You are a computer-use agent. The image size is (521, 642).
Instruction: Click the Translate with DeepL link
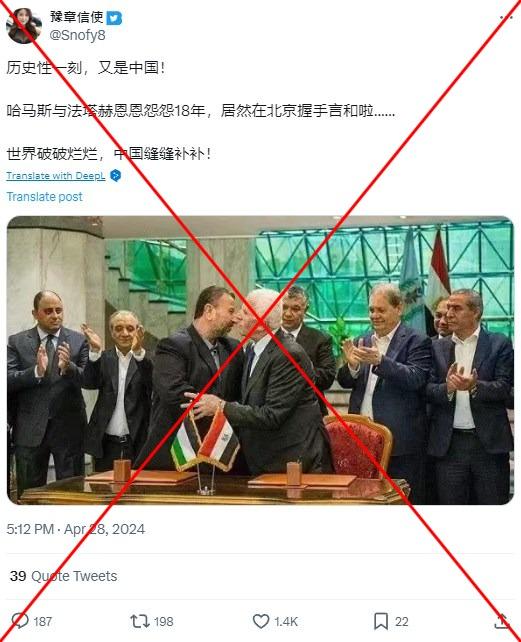56,176
